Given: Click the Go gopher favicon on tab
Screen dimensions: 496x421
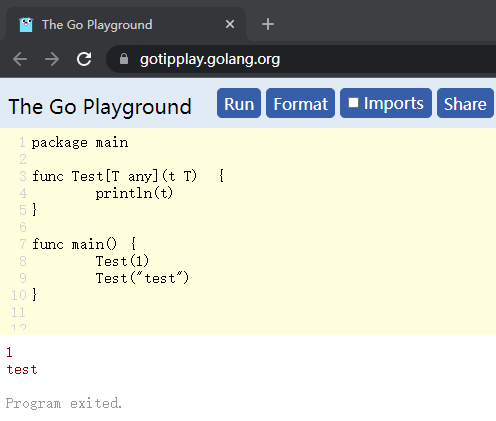Looking at the screenshot, I should tap(26, 25).
